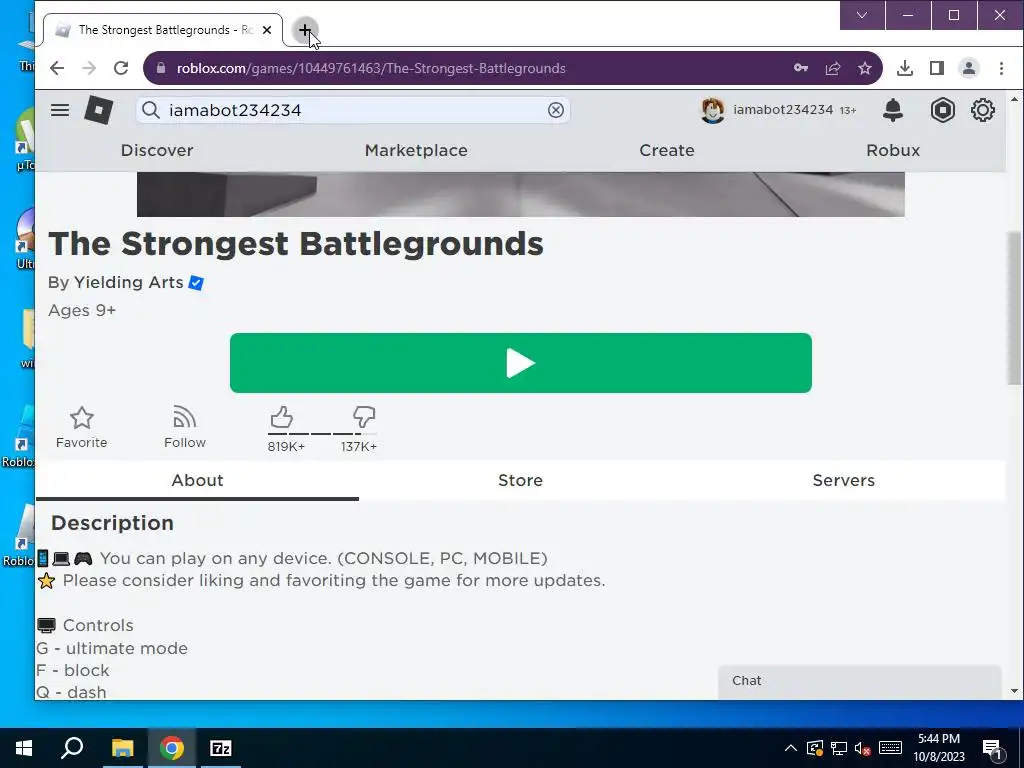The image size is (1024, 768).
Task: Go back to previous page
Action: [x=57, y=68]
